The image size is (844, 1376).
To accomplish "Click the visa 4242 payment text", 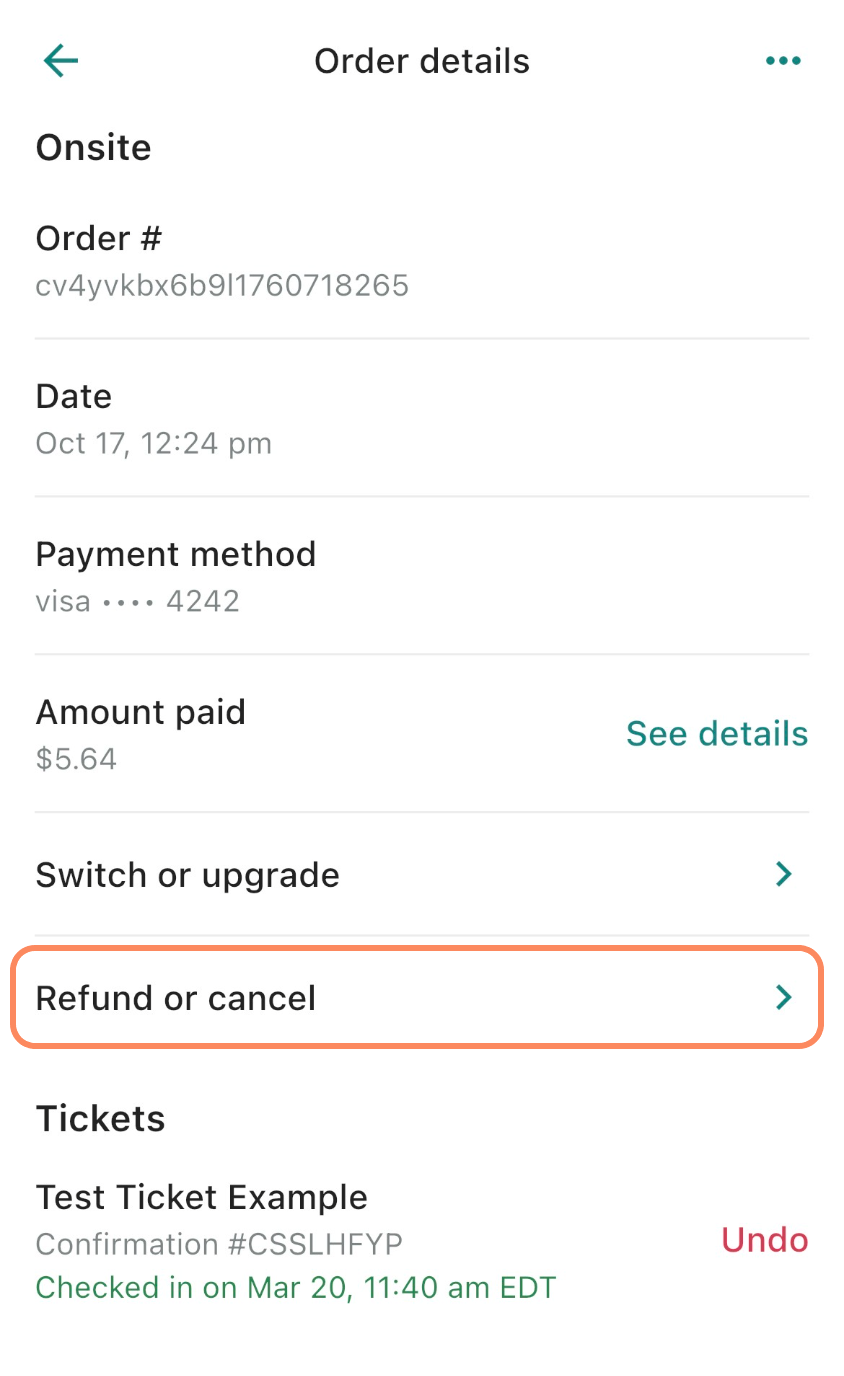I will 138,601.
